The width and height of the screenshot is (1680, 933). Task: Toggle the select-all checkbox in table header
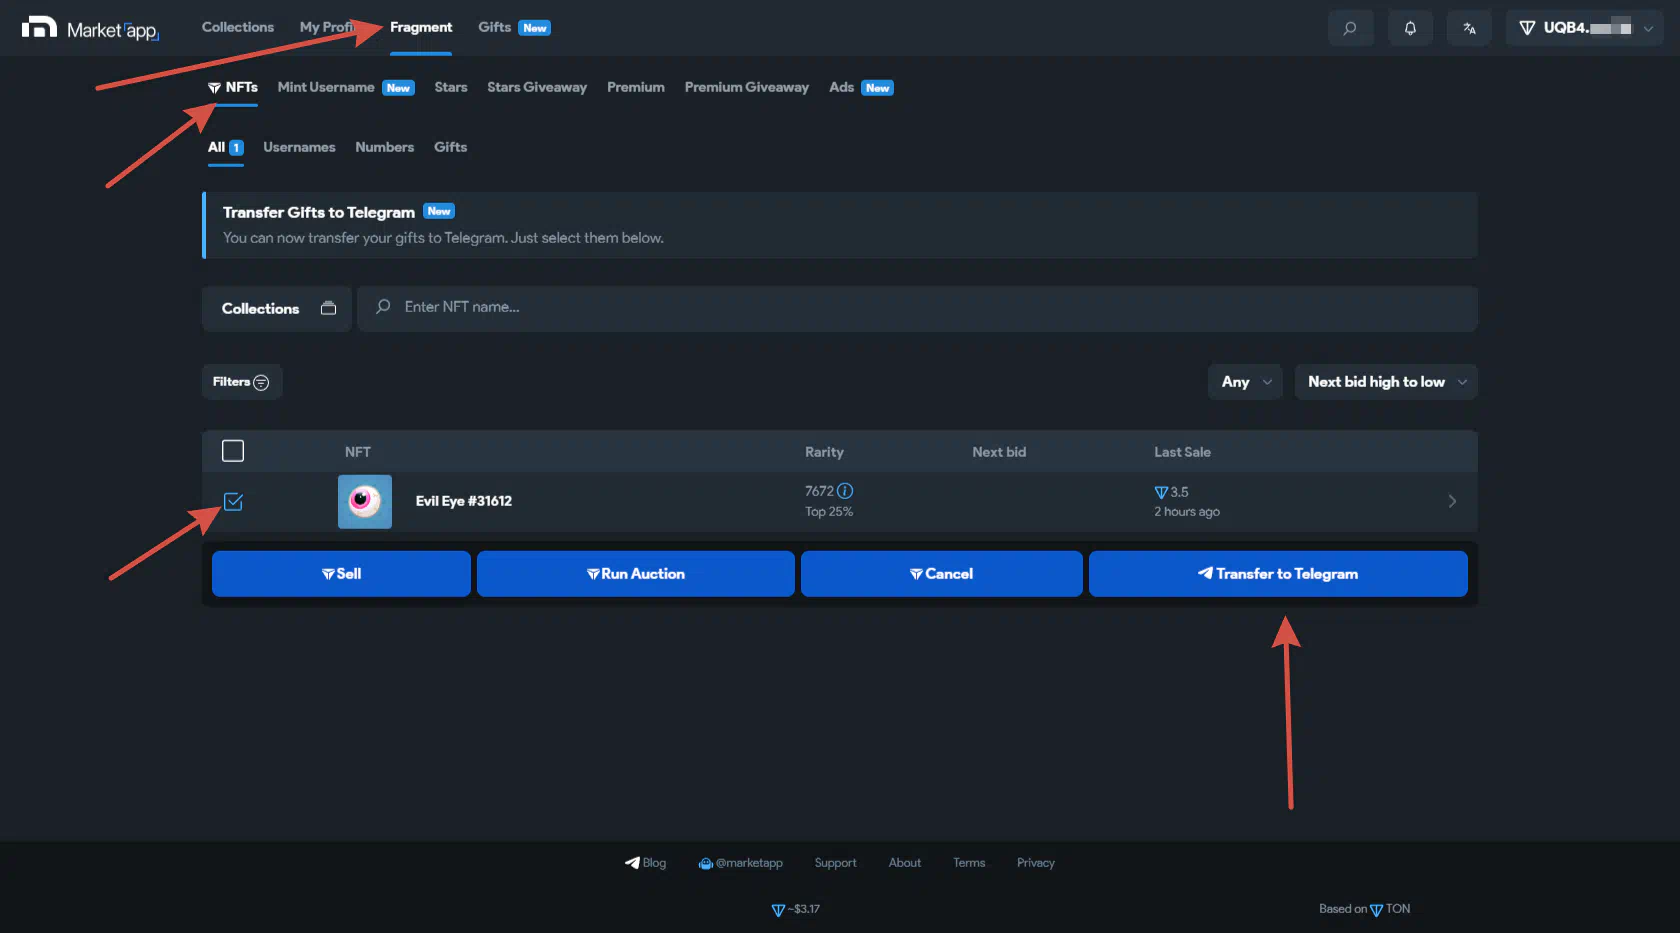(233, 451)
